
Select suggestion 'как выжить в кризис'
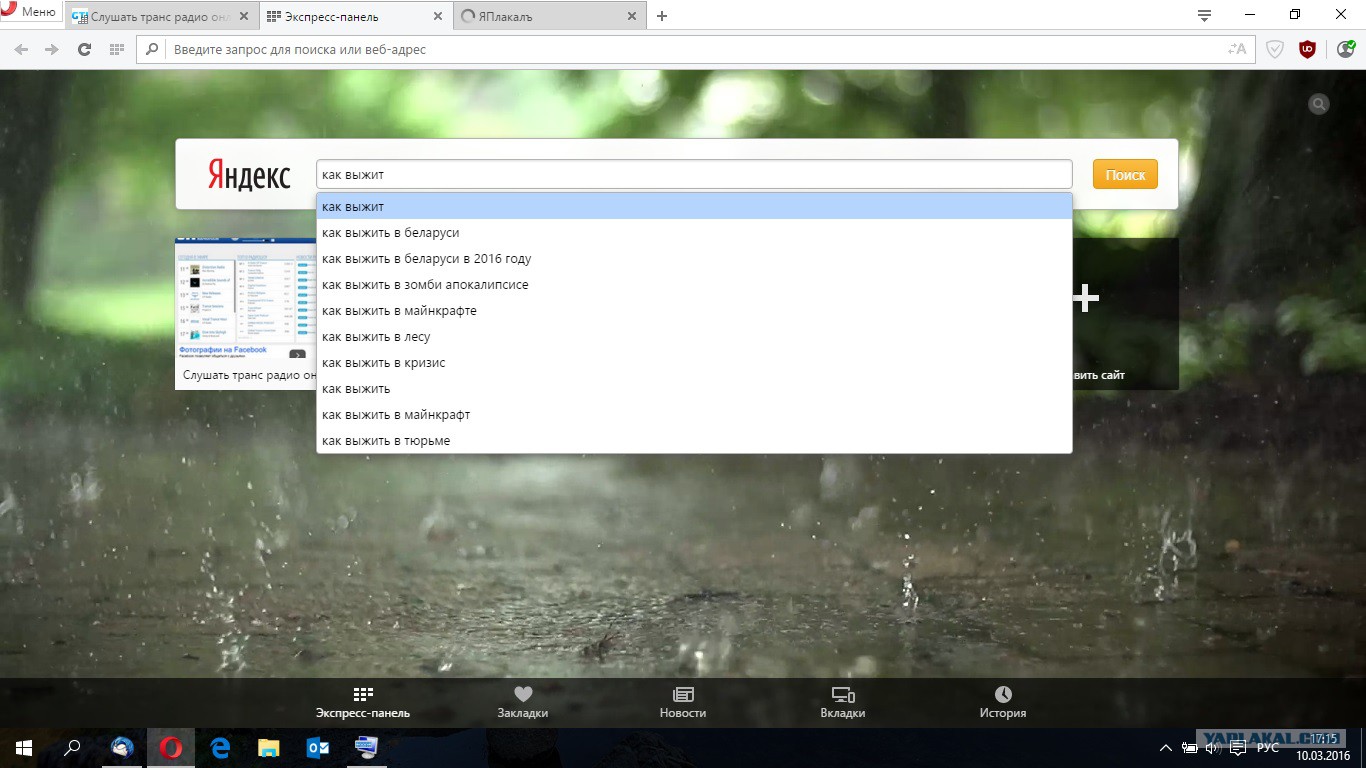694,362
